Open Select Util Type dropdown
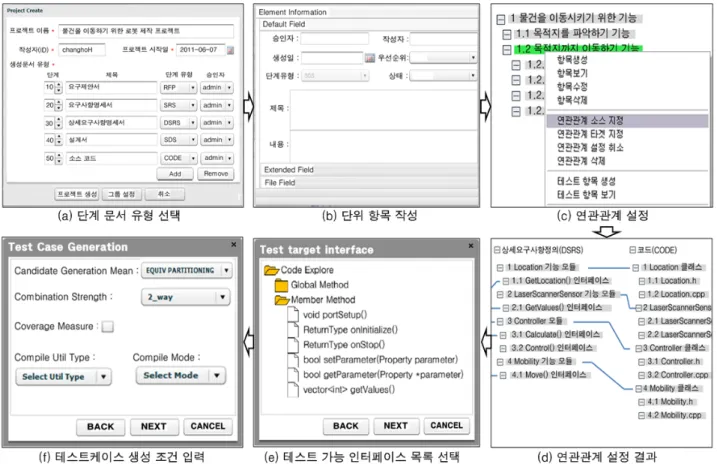 (x=64, y=377)
